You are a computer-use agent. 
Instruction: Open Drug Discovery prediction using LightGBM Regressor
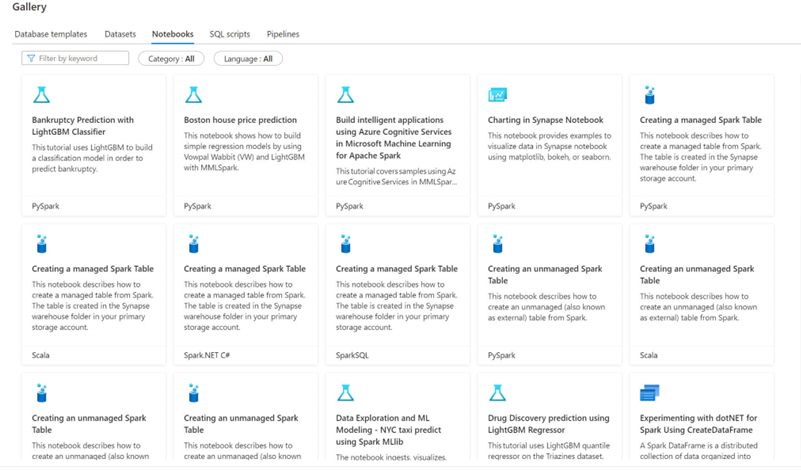point(549,424)
